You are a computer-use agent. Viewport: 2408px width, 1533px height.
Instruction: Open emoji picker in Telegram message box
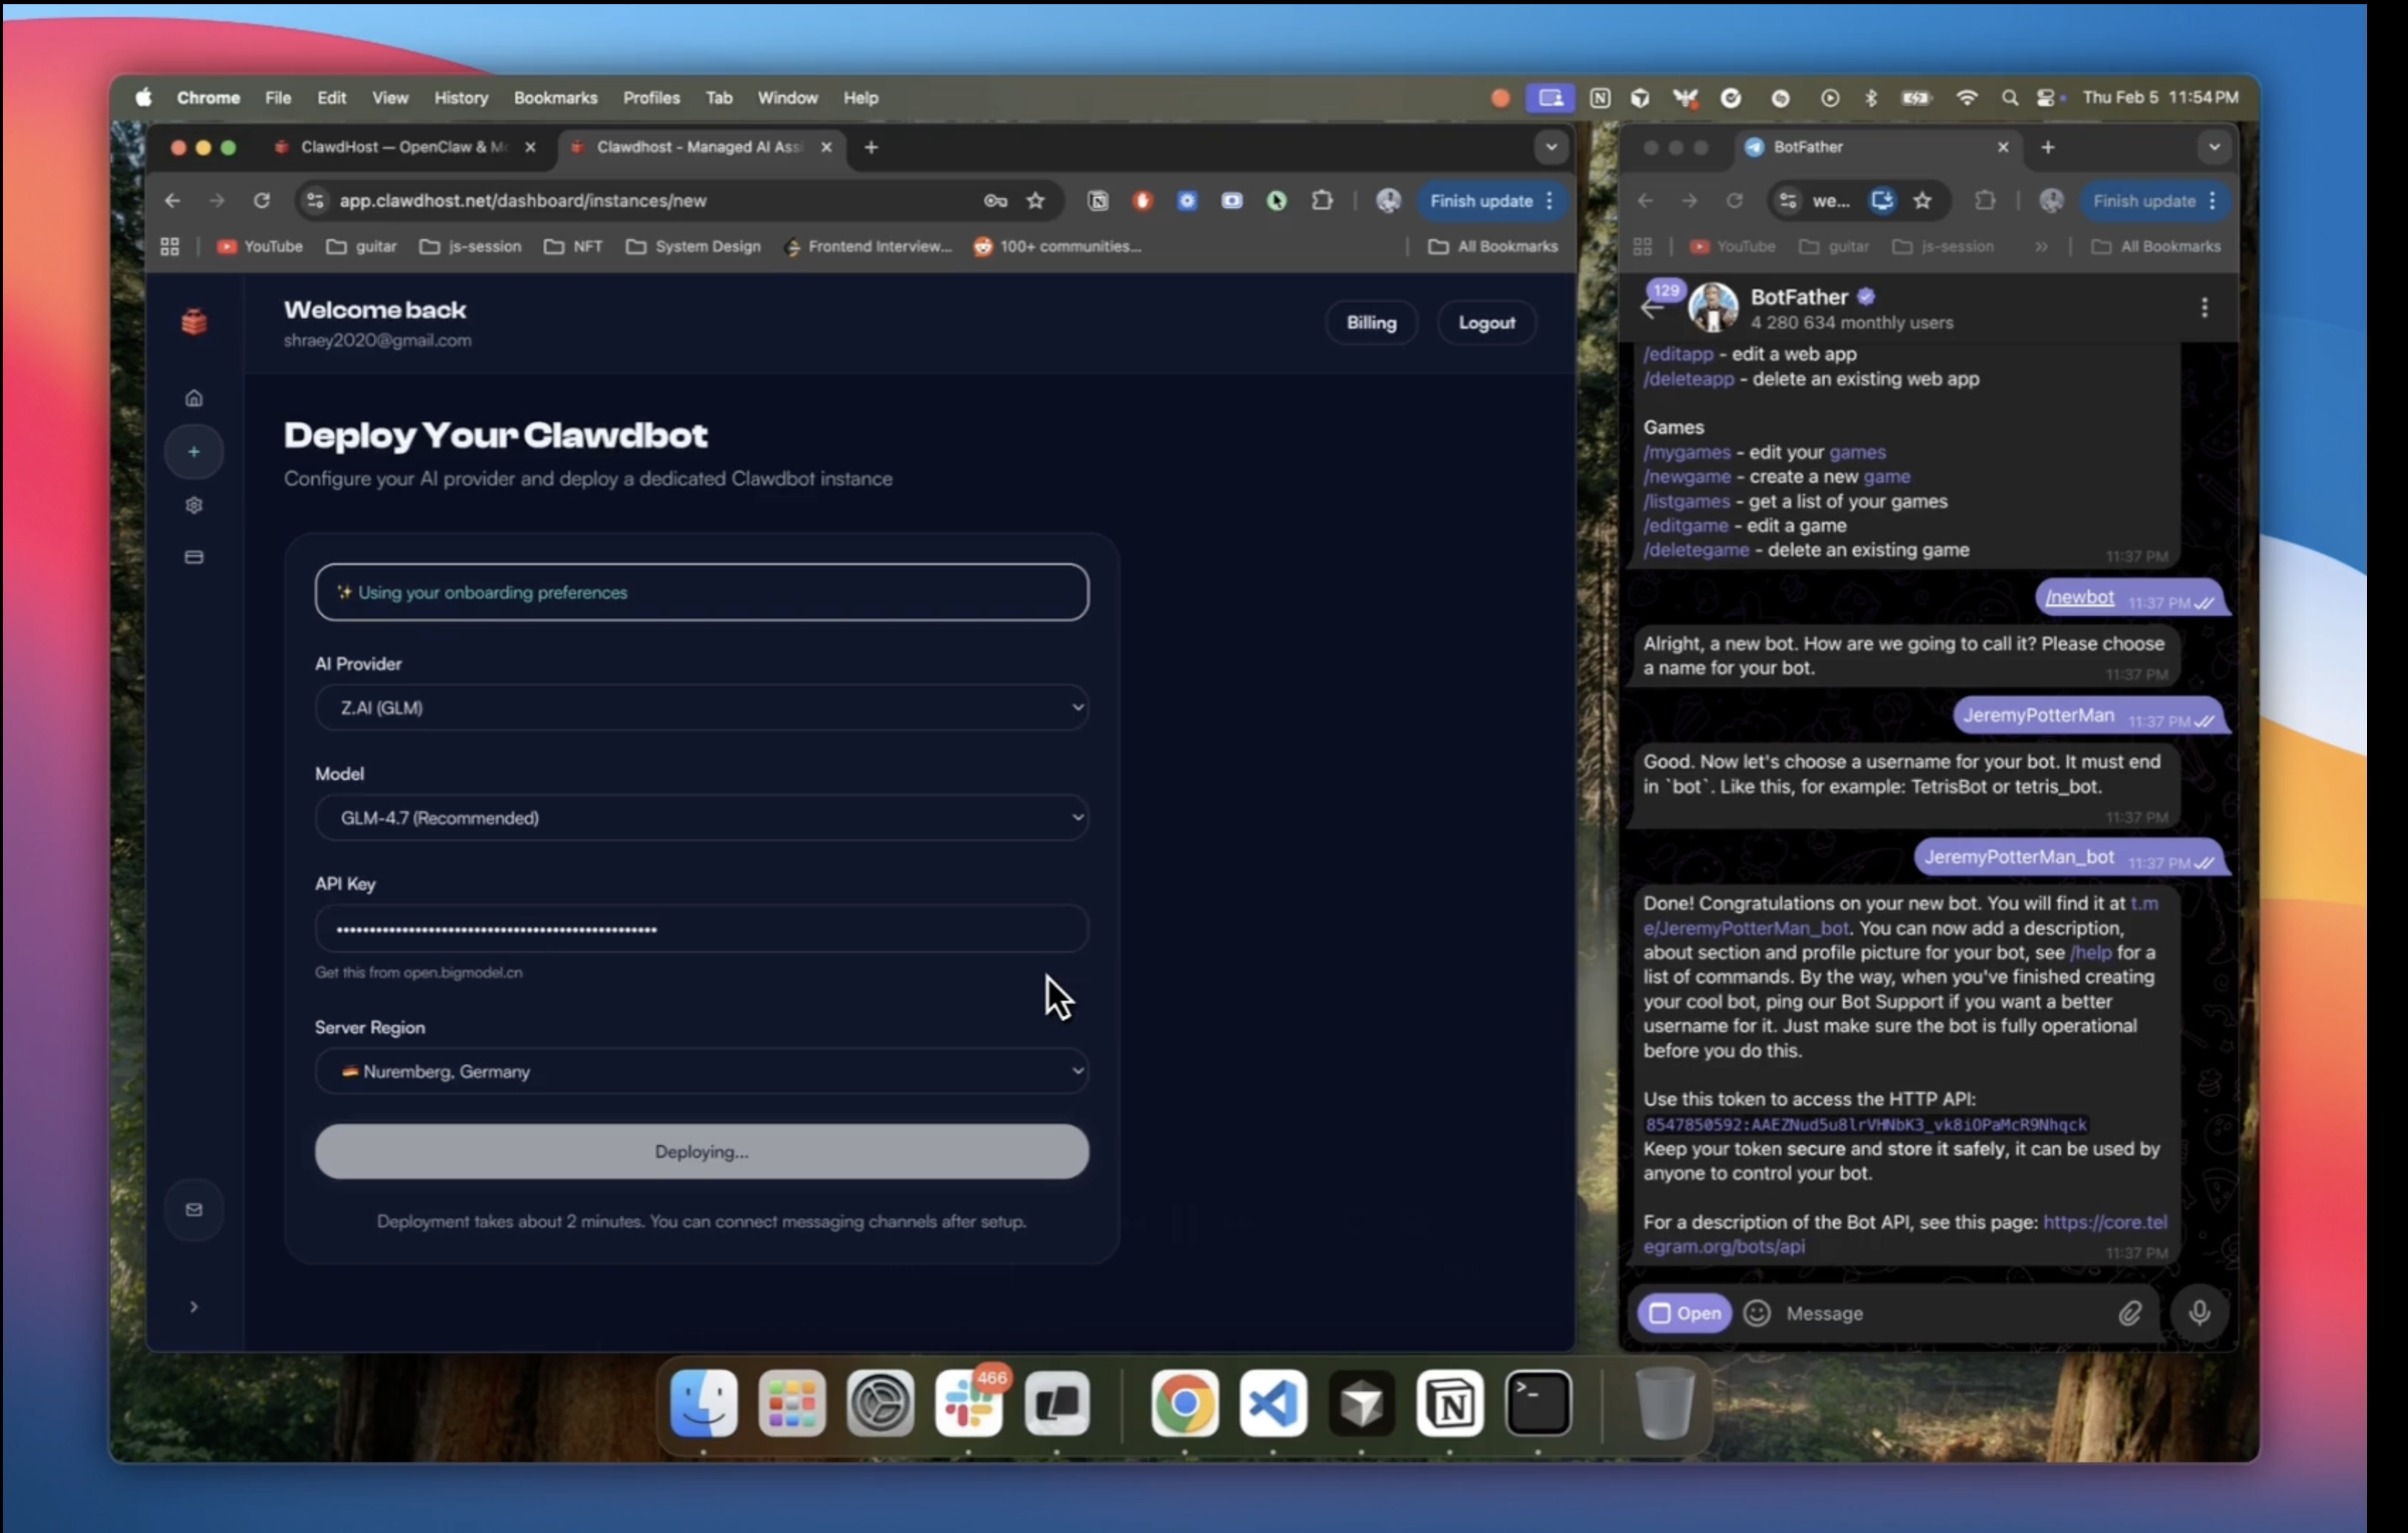pos(1757,1313)
